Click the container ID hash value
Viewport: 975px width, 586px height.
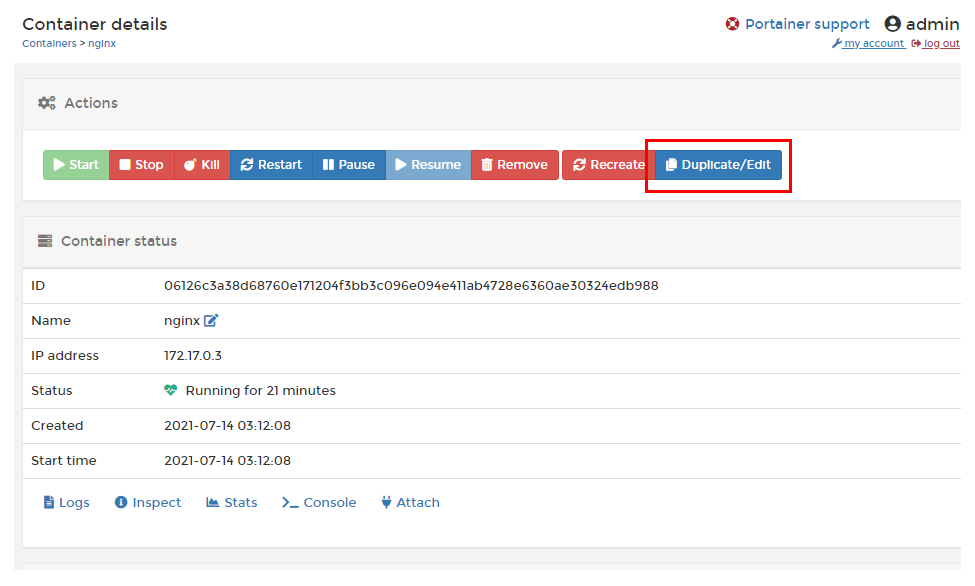tap(411, 286)
